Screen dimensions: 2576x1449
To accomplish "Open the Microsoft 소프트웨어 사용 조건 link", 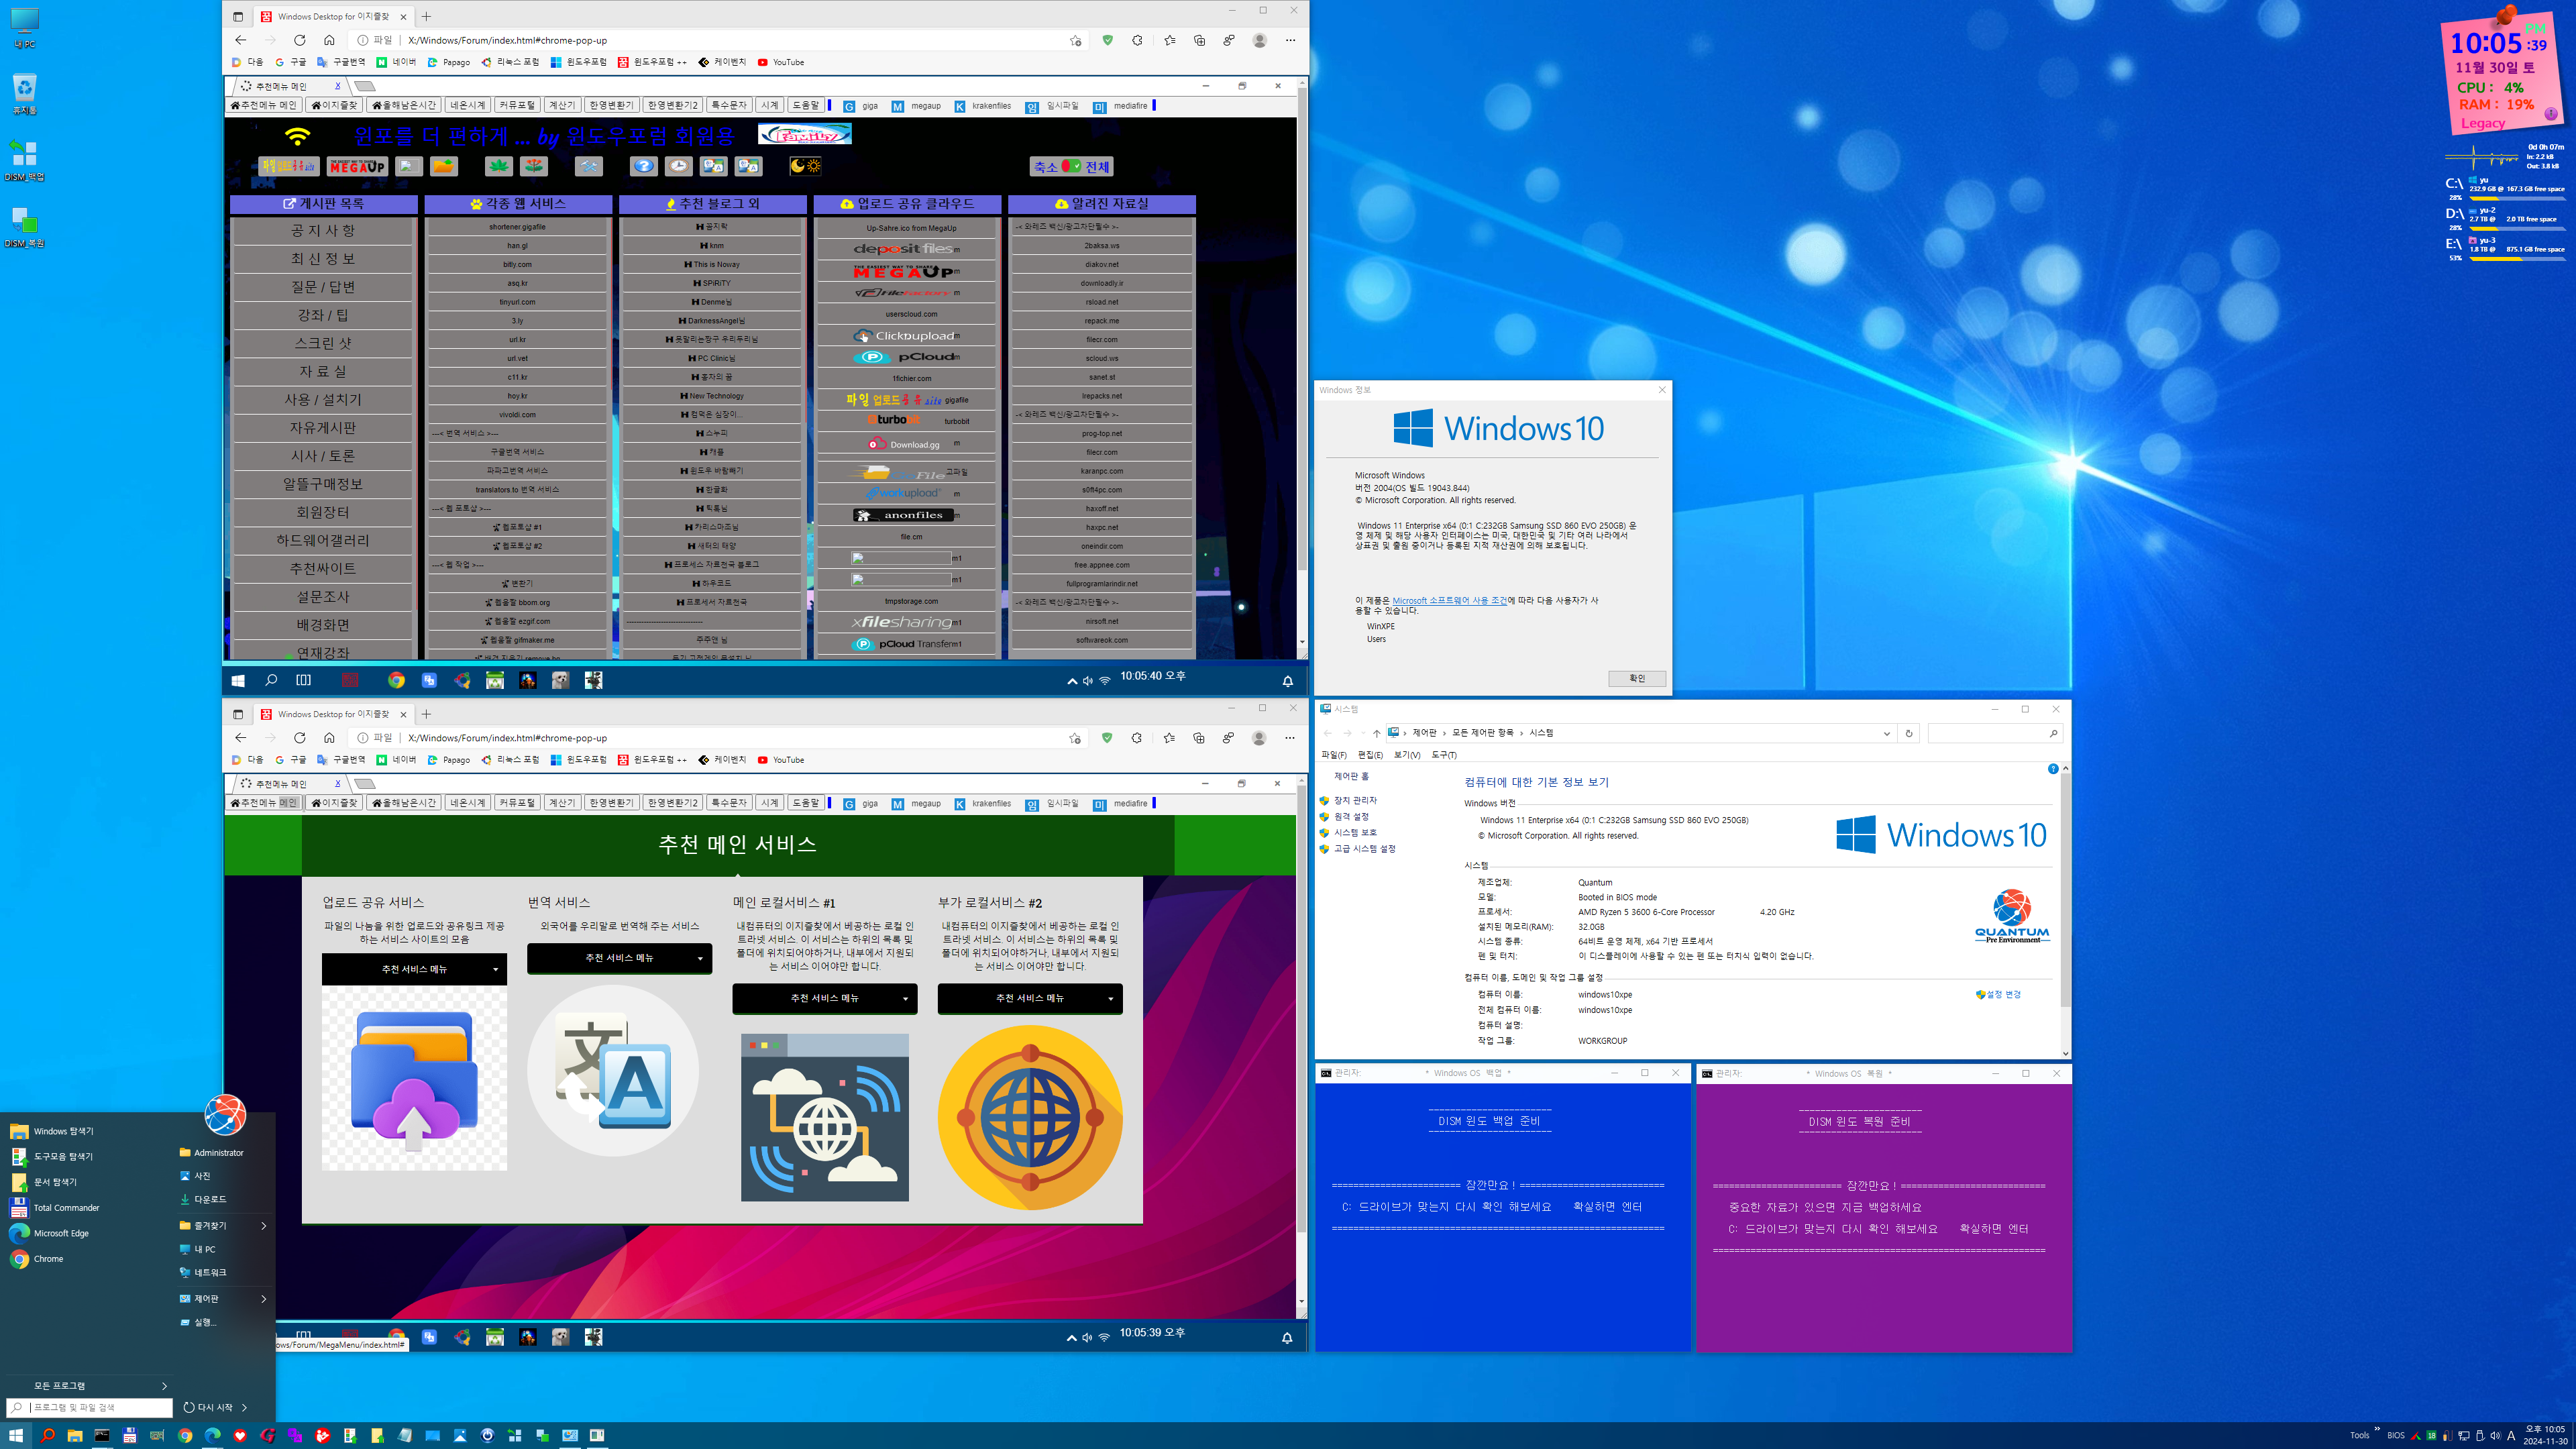I will pyautogui.click(x=1449, y=601).
